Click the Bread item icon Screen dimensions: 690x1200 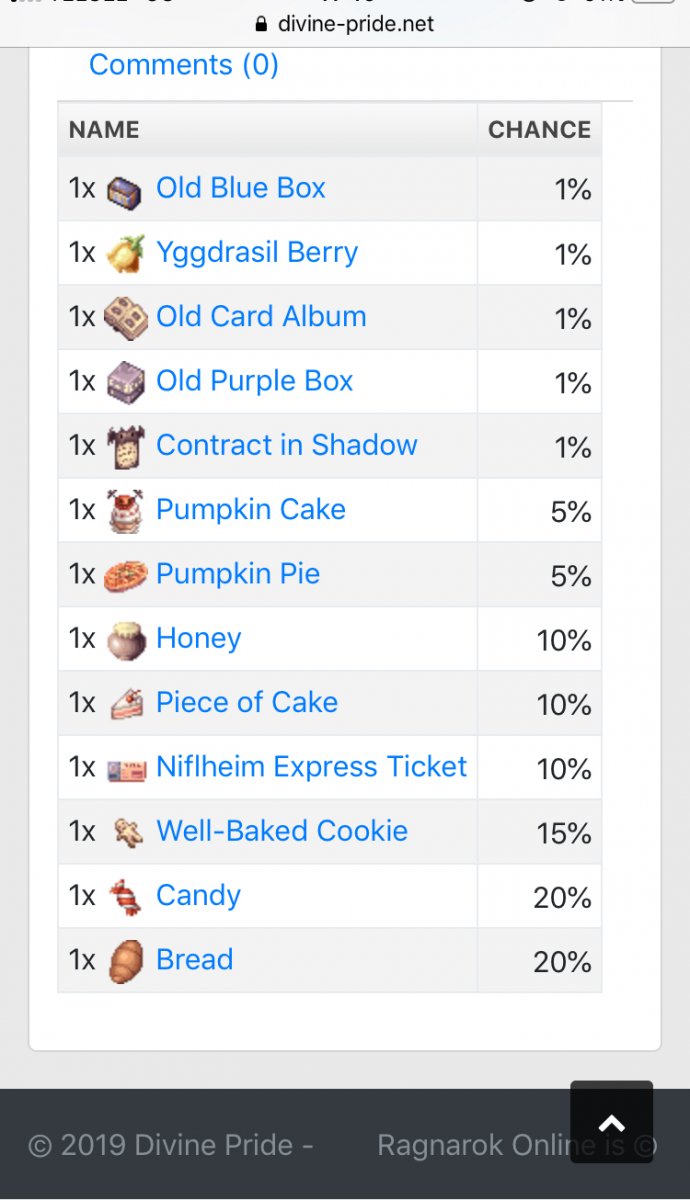pyautogui.click(x=126, y=960)
